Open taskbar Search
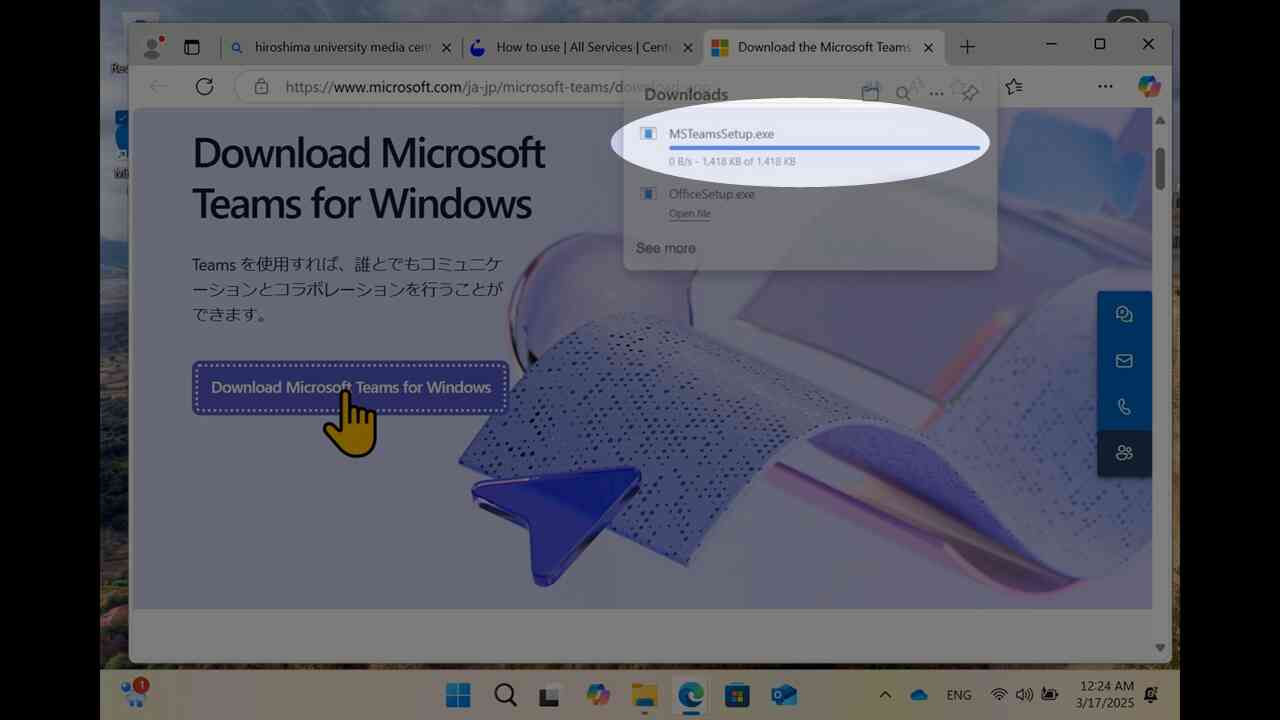1280x720 pixels. click(x=505, y=695)
